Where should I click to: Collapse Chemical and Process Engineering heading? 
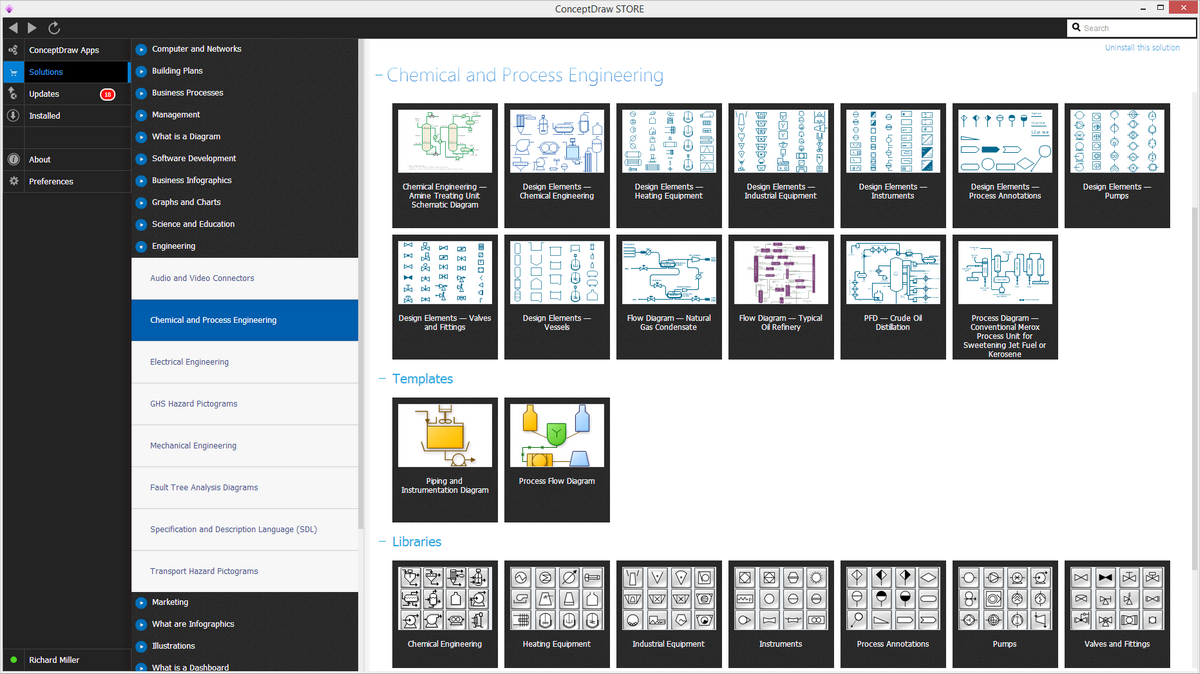379,76
